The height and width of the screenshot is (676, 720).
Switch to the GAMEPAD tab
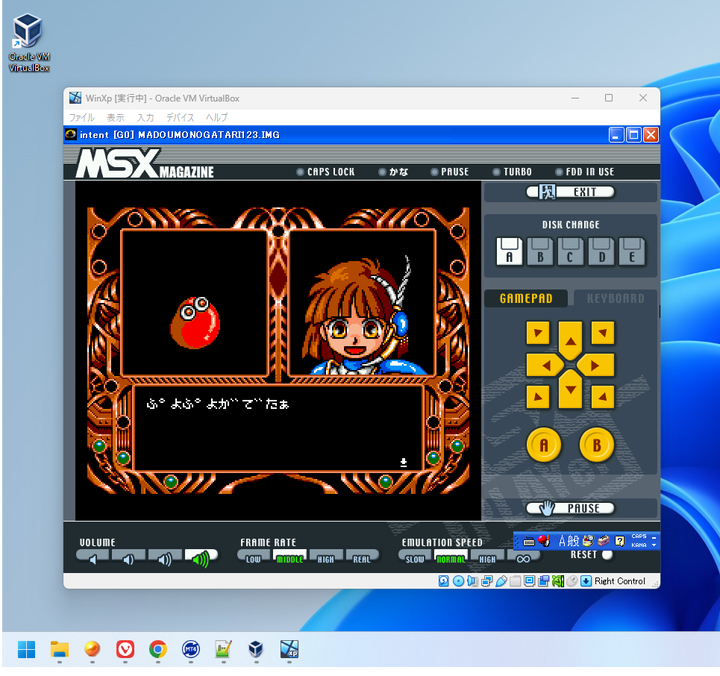click(526, 299)
